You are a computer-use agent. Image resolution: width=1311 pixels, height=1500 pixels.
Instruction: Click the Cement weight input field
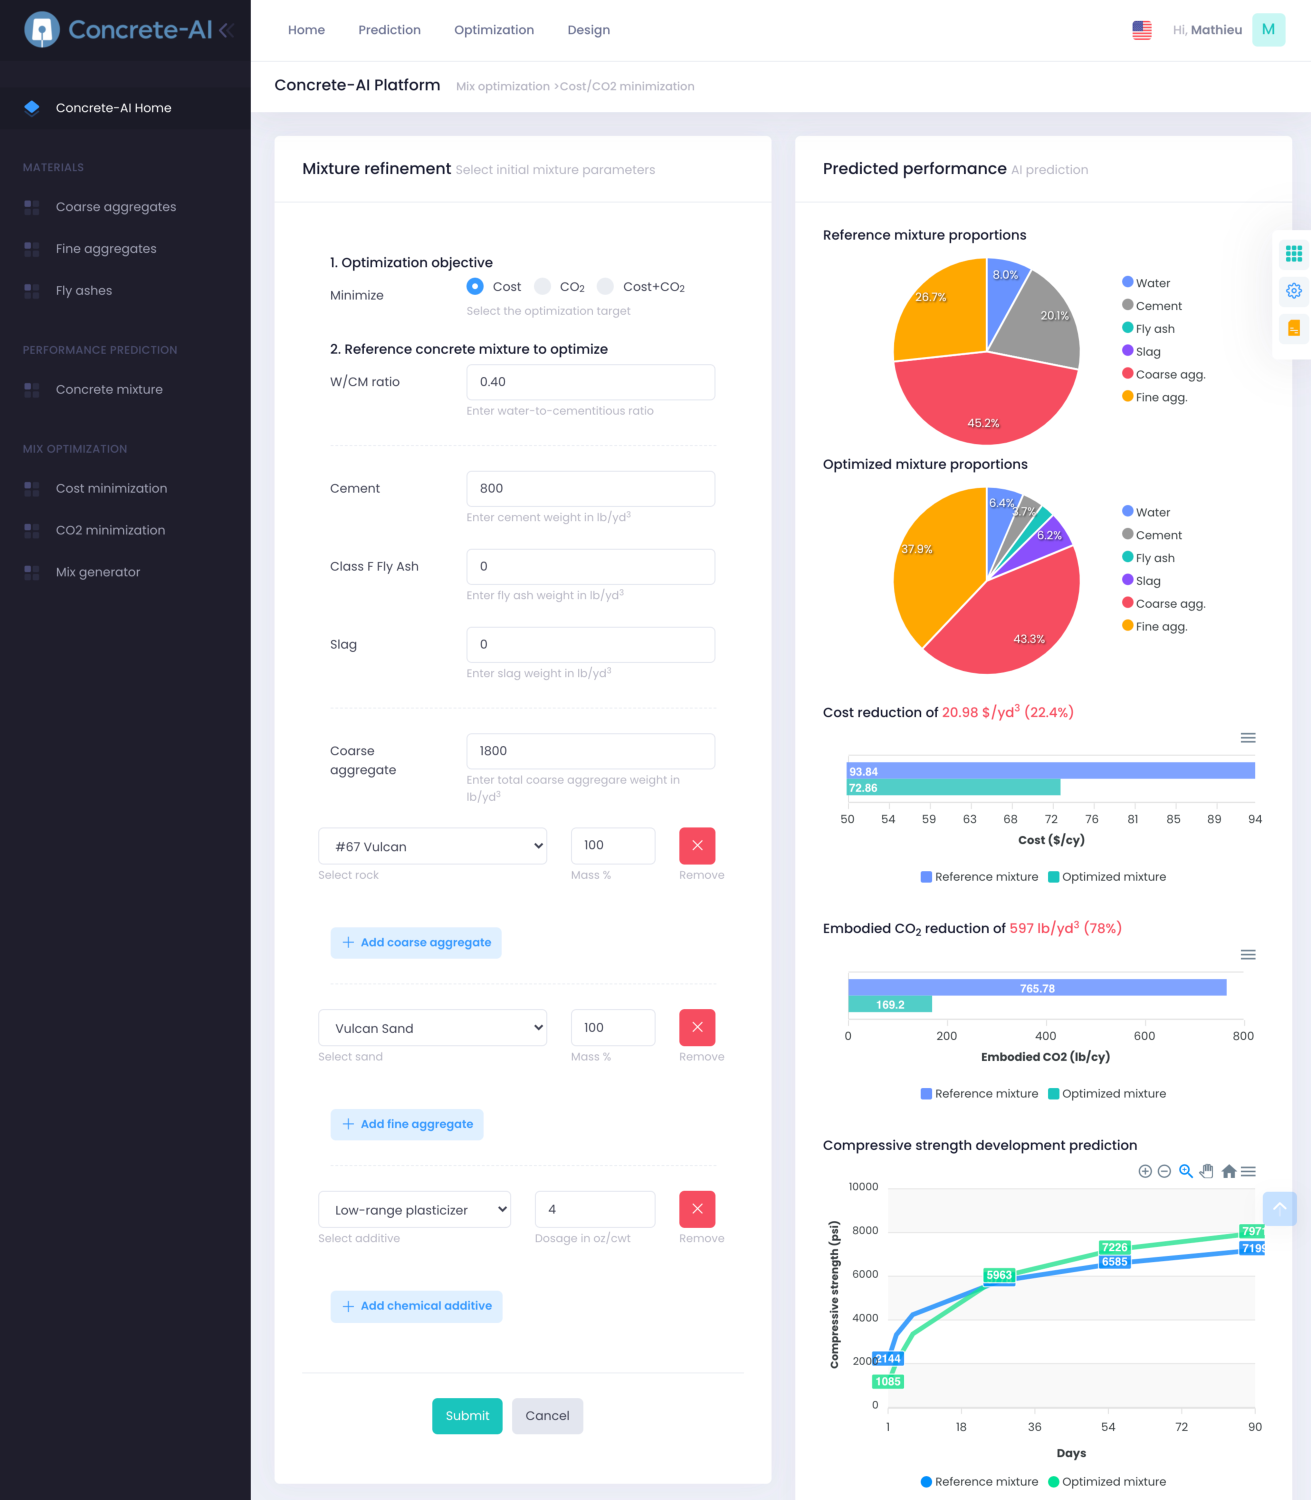pos(591,489)
